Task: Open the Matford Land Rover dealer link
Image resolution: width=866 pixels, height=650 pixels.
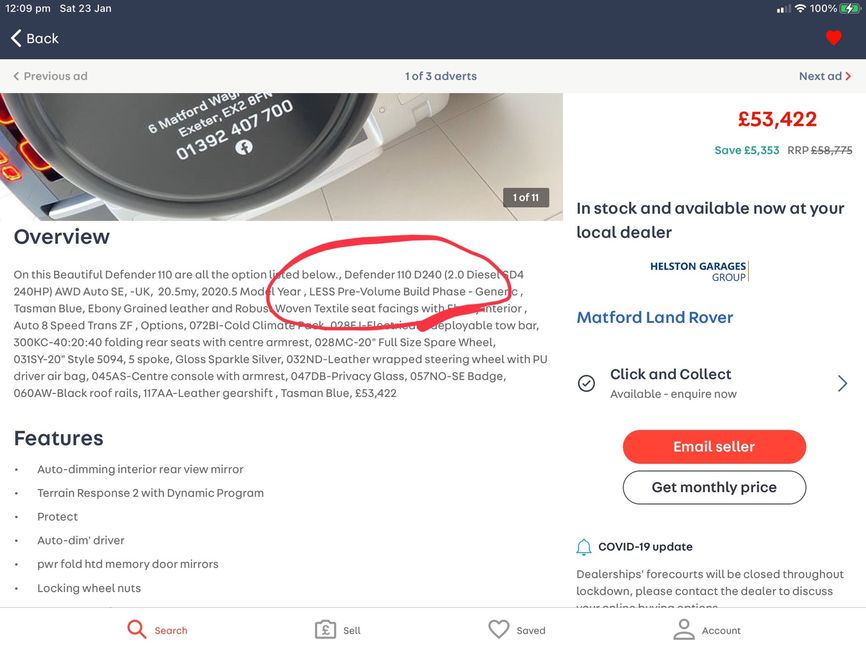Action: (654, 318)
